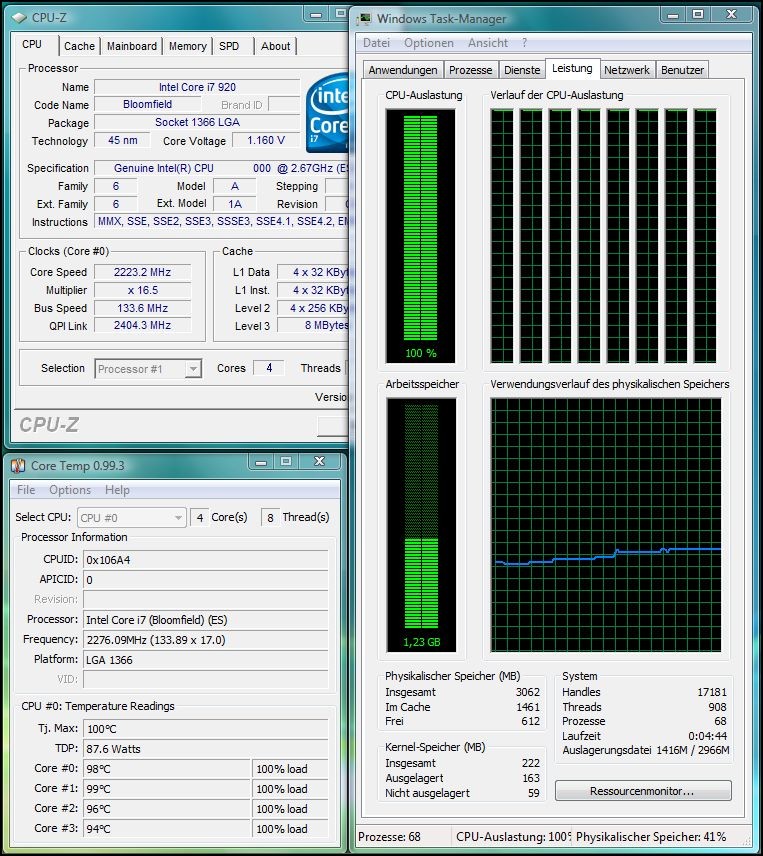Select the SPD tab in CPU-Z
This screenshot has width=763, height=856.
[229, 46]
